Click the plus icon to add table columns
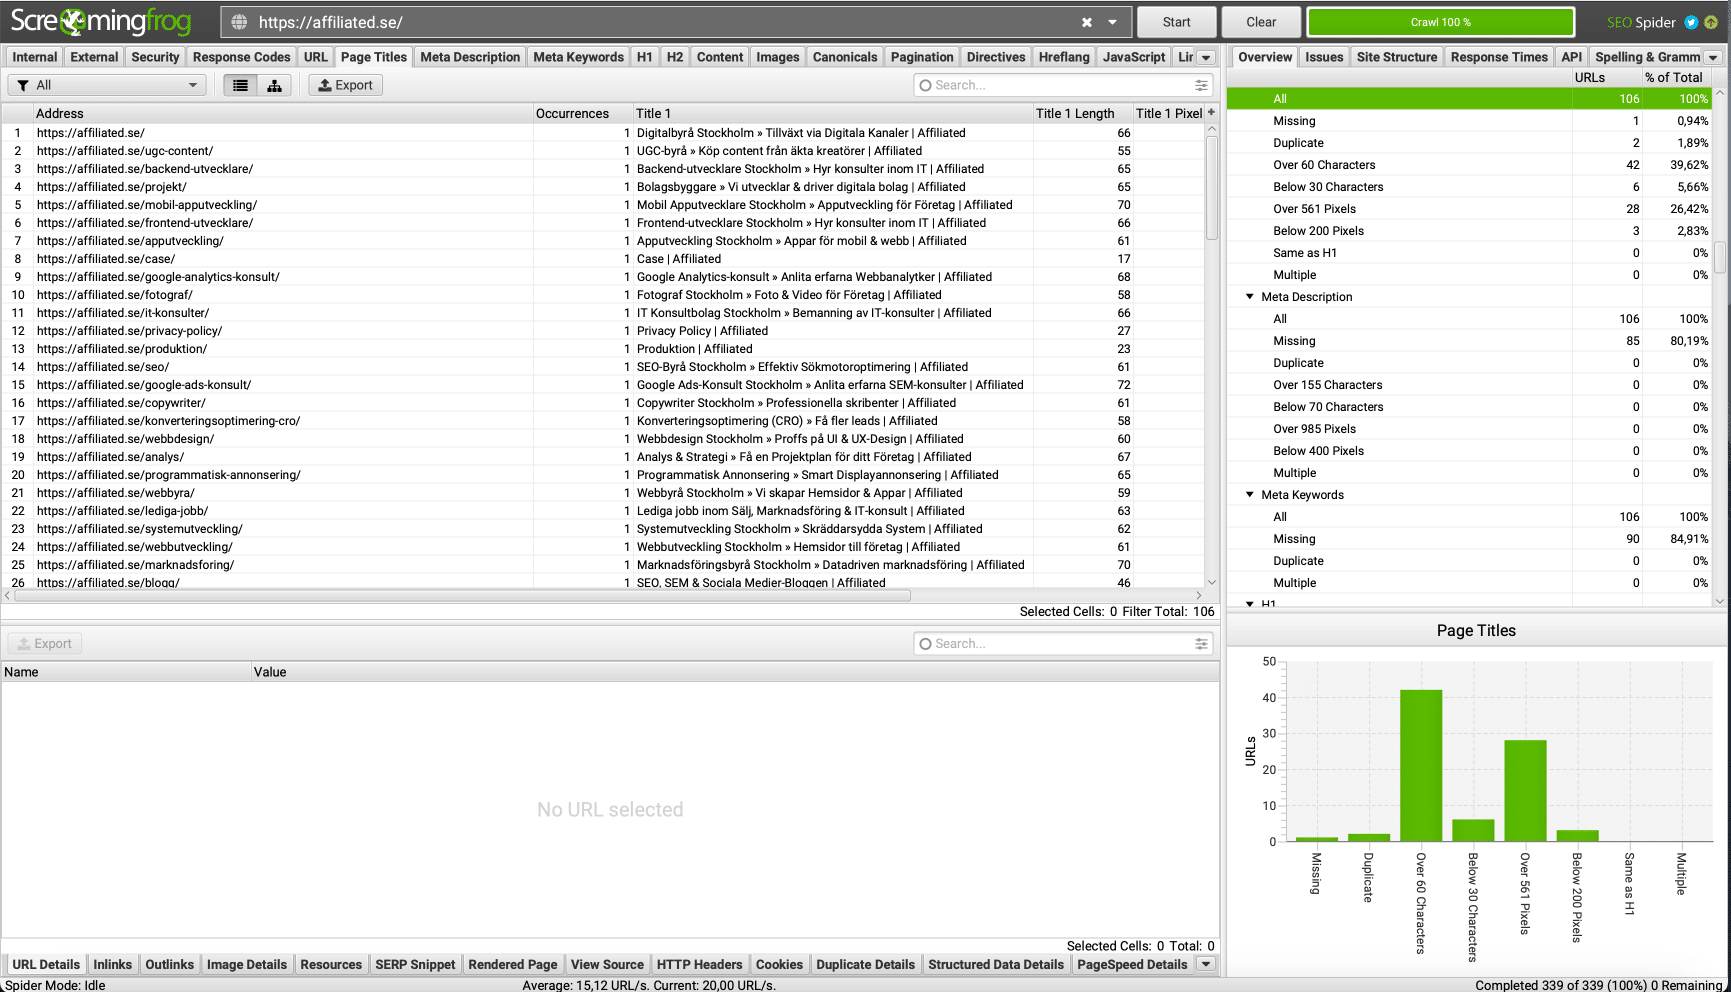Screen dimensions: 1731x992 (x=1211, y=113)
